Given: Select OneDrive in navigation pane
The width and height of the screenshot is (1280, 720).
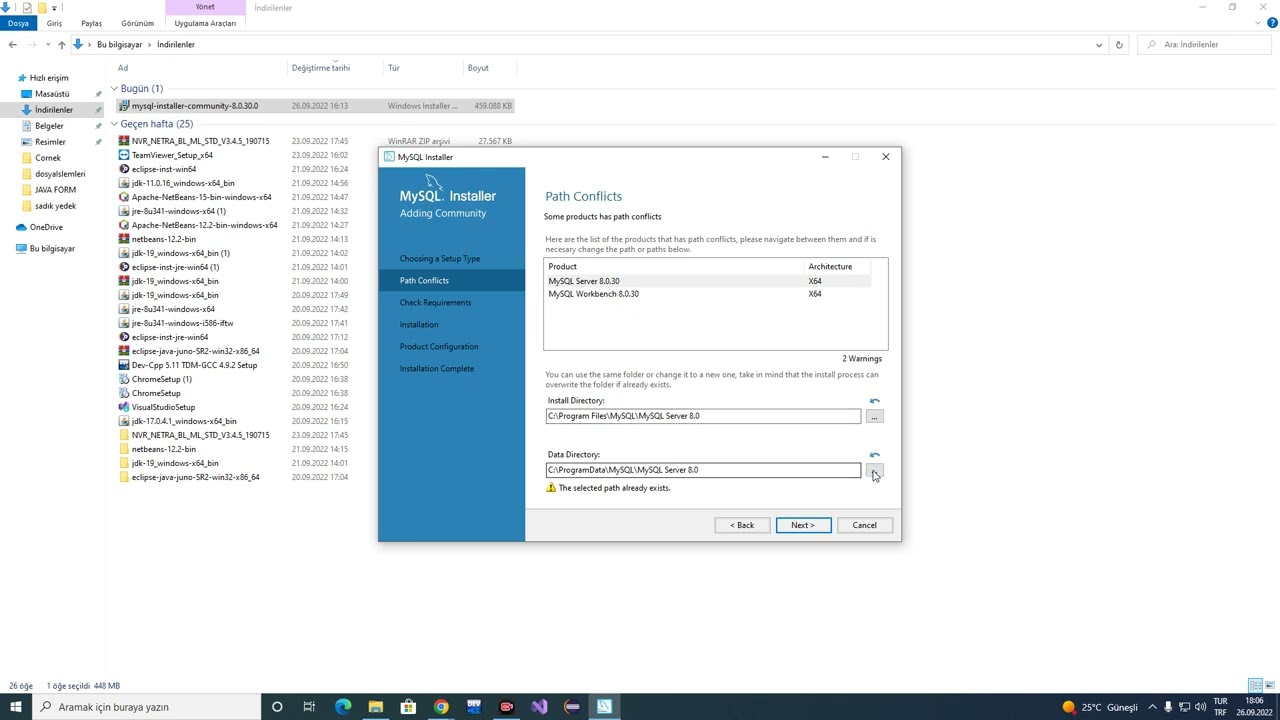Looking at the screenshot, I should point(46,227).
